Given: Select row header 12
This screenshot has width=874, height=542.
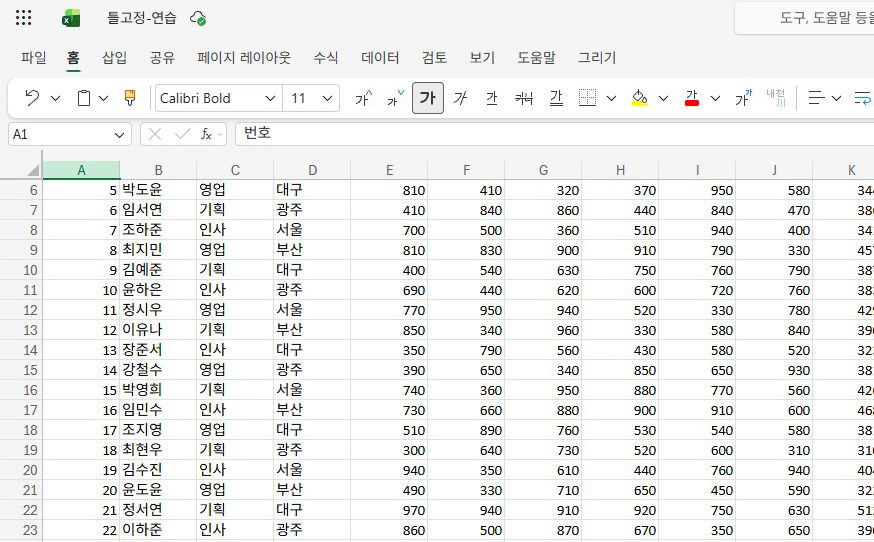Looking at the screenshot, I should pyautogui.click(x=21, y=310).
